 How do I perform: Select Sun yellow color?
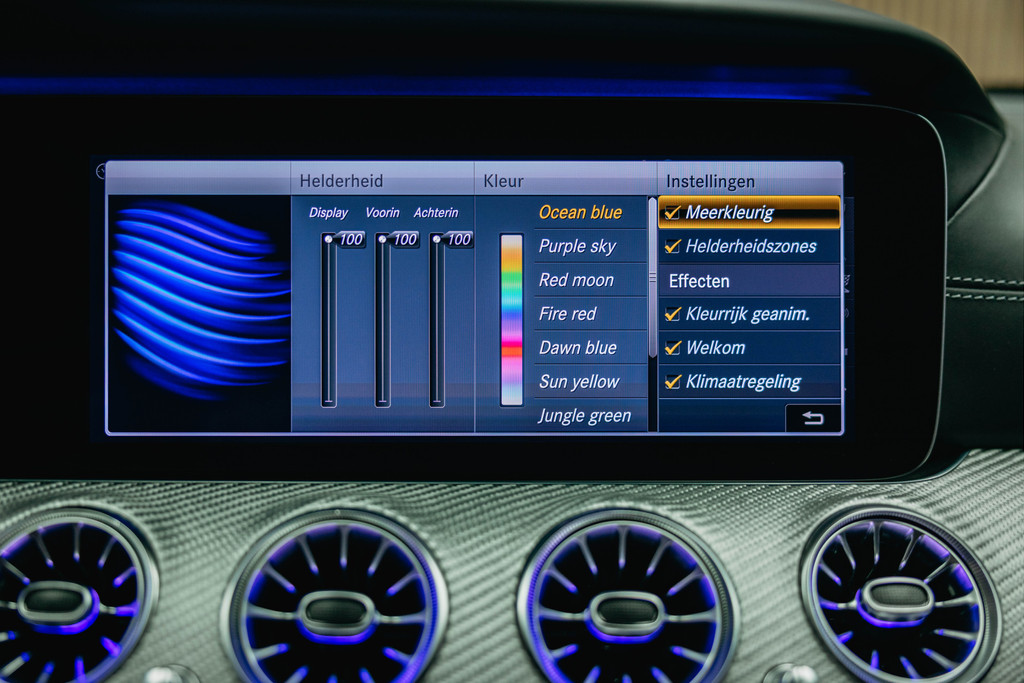(579, 382)
